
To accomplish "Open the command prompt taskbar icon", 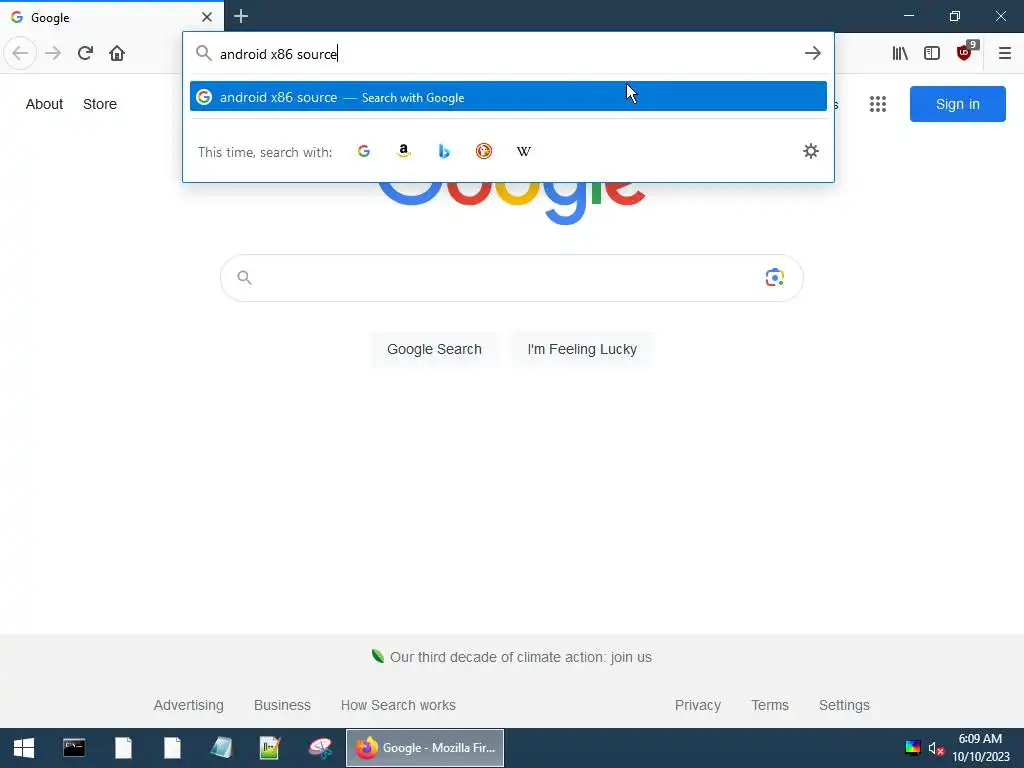I will tap(74, 748).
